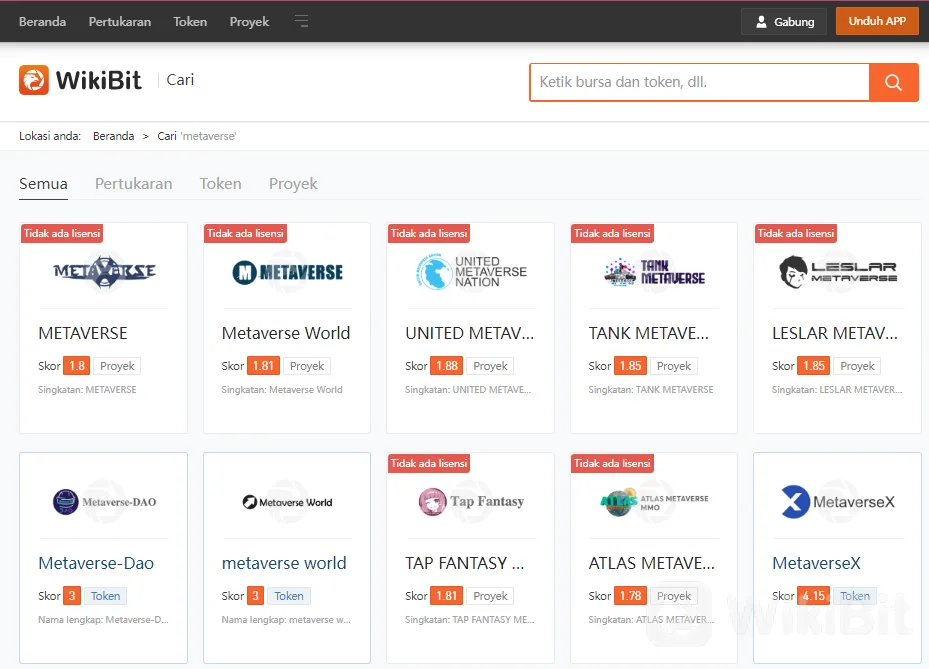
Task: Click the 1.88 score badge on United Metaverse
Action: [x=447, y=366]
